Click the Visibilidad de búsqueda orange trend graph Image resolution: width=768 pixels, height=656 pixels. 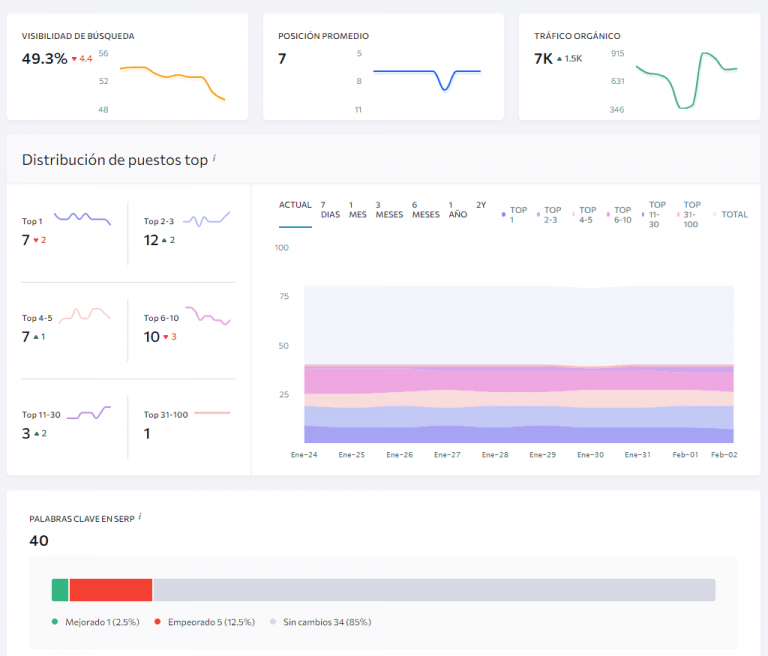click(172, 81)
